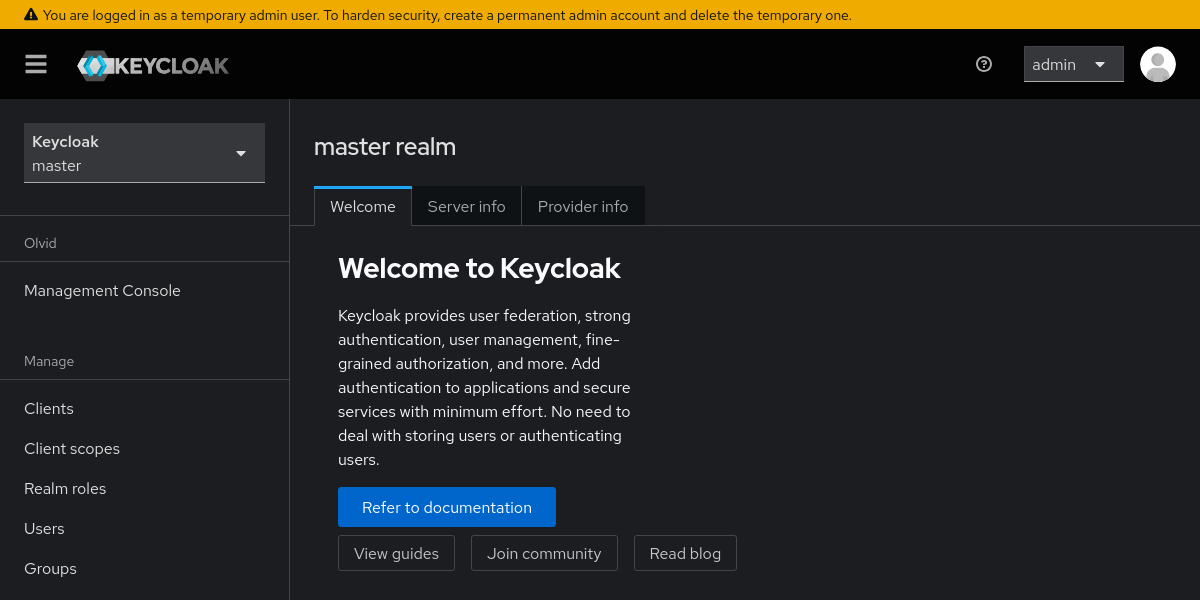Click the Join community button

(544, 553)
